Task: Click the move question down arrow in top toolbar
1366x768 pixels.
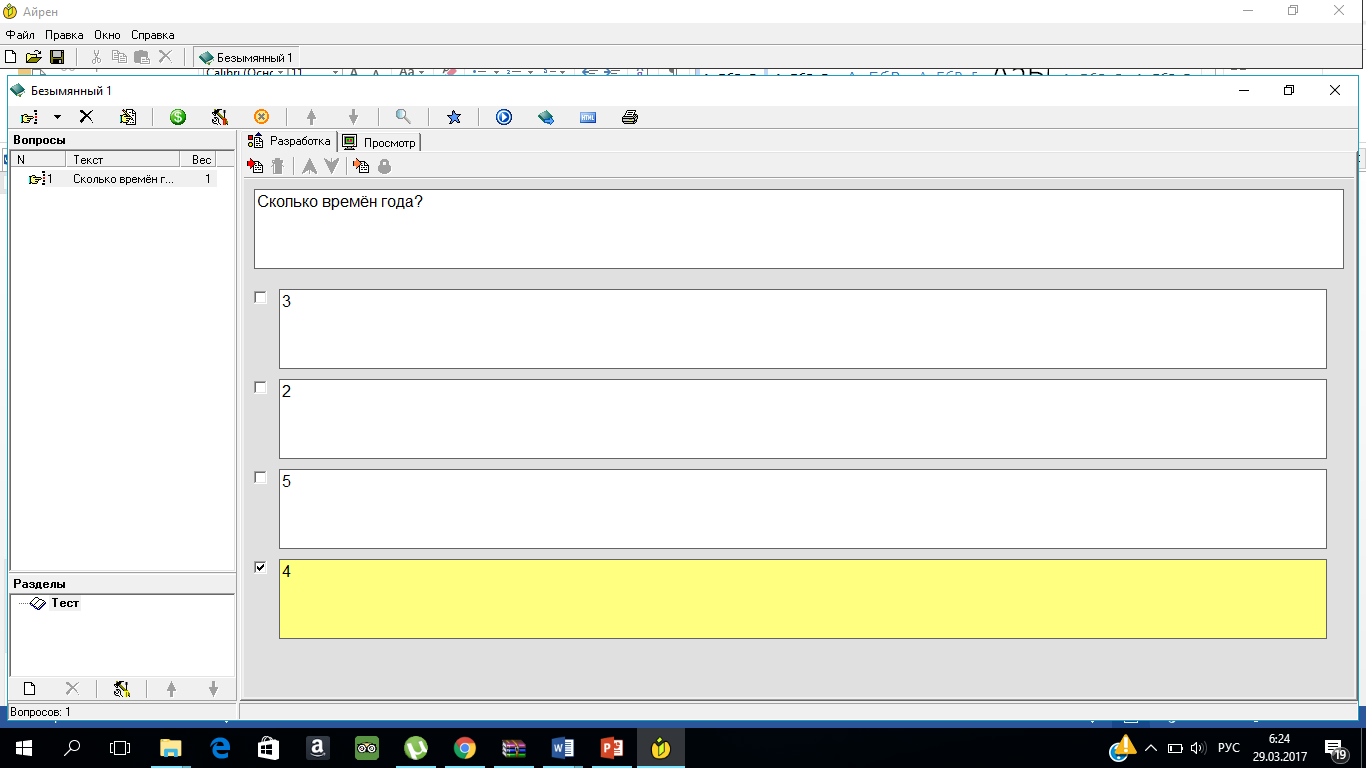Action: click(x=353, y=117)
